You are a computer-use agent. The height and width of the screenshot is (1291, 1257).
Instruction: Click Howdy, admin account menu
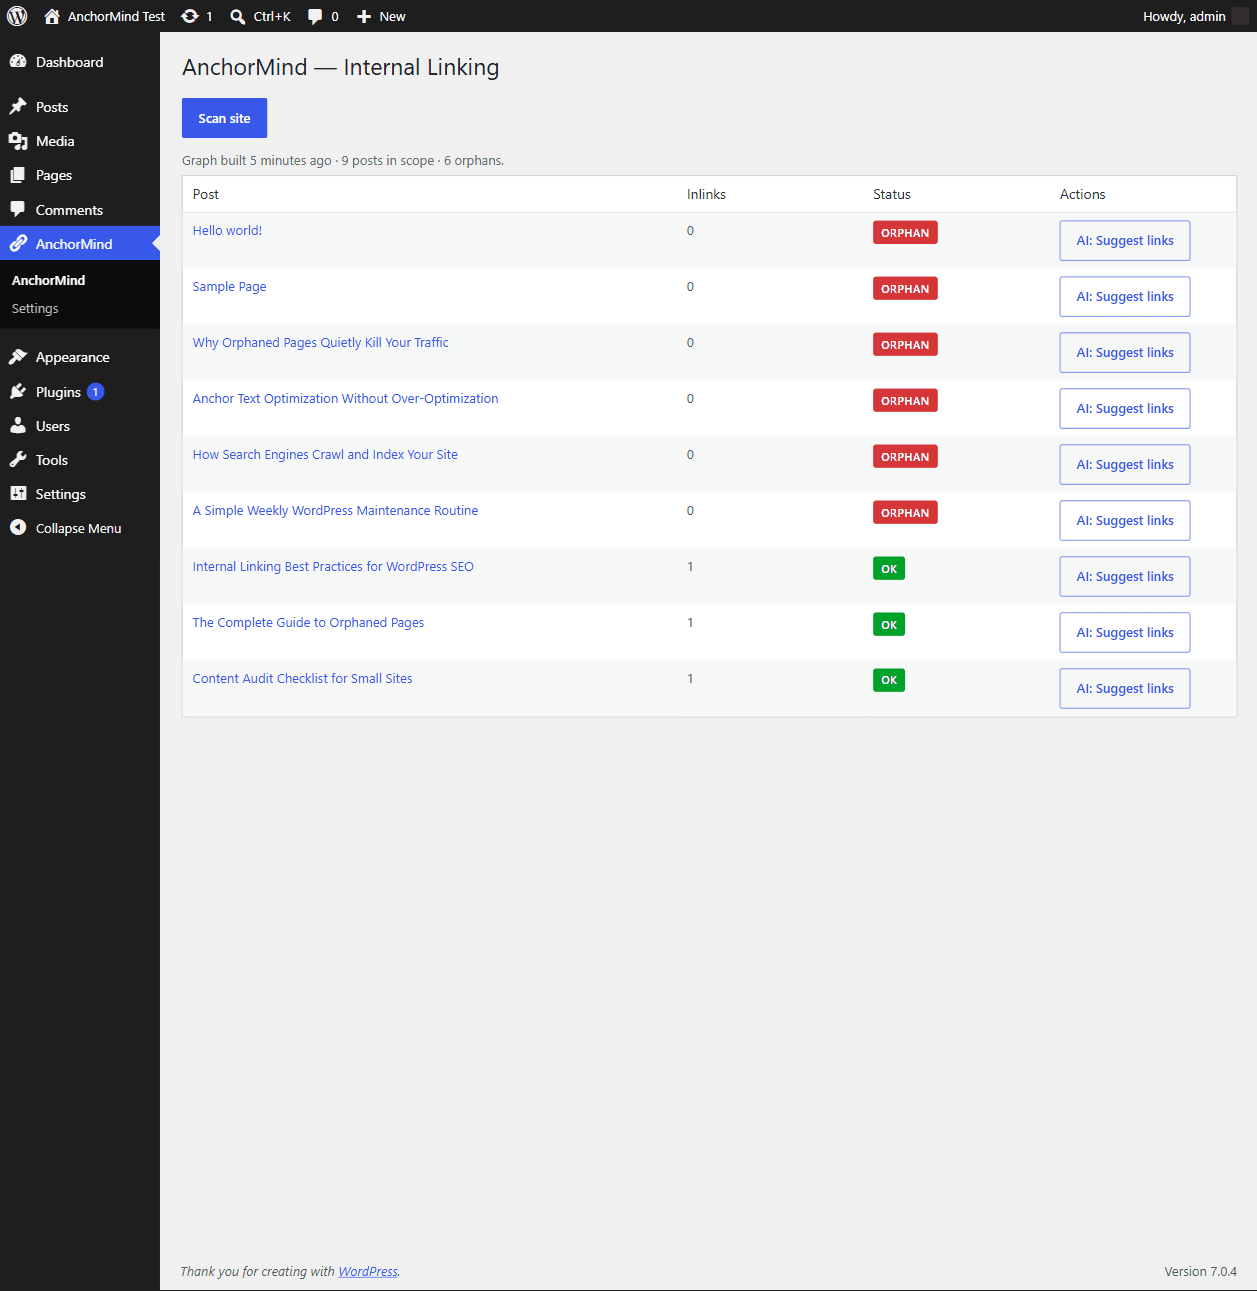pos(1196,16)
